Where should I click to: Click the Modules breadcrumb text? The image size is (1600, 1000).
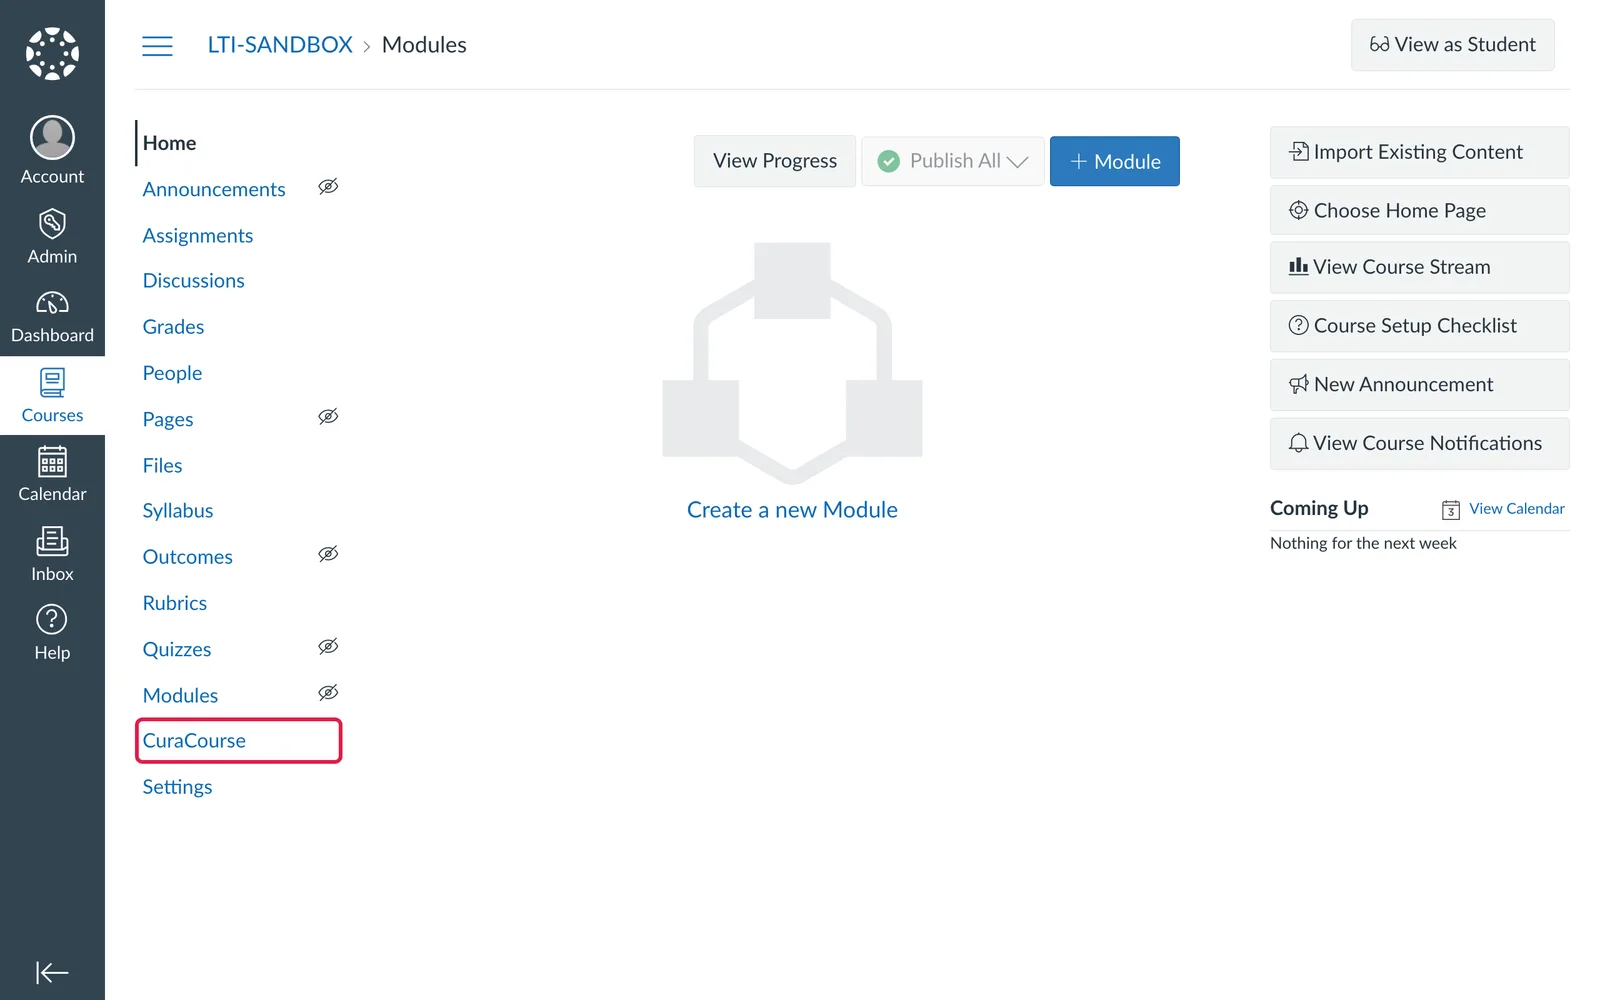(424, 45)
